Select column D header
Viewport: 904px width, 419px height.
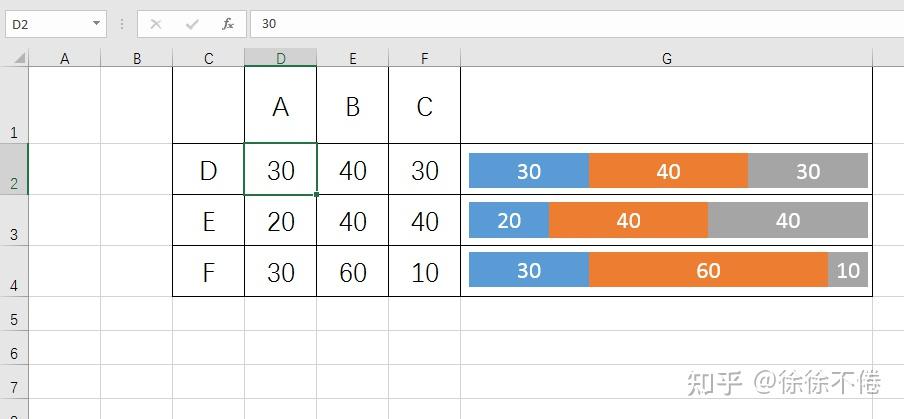click(280, 59)
